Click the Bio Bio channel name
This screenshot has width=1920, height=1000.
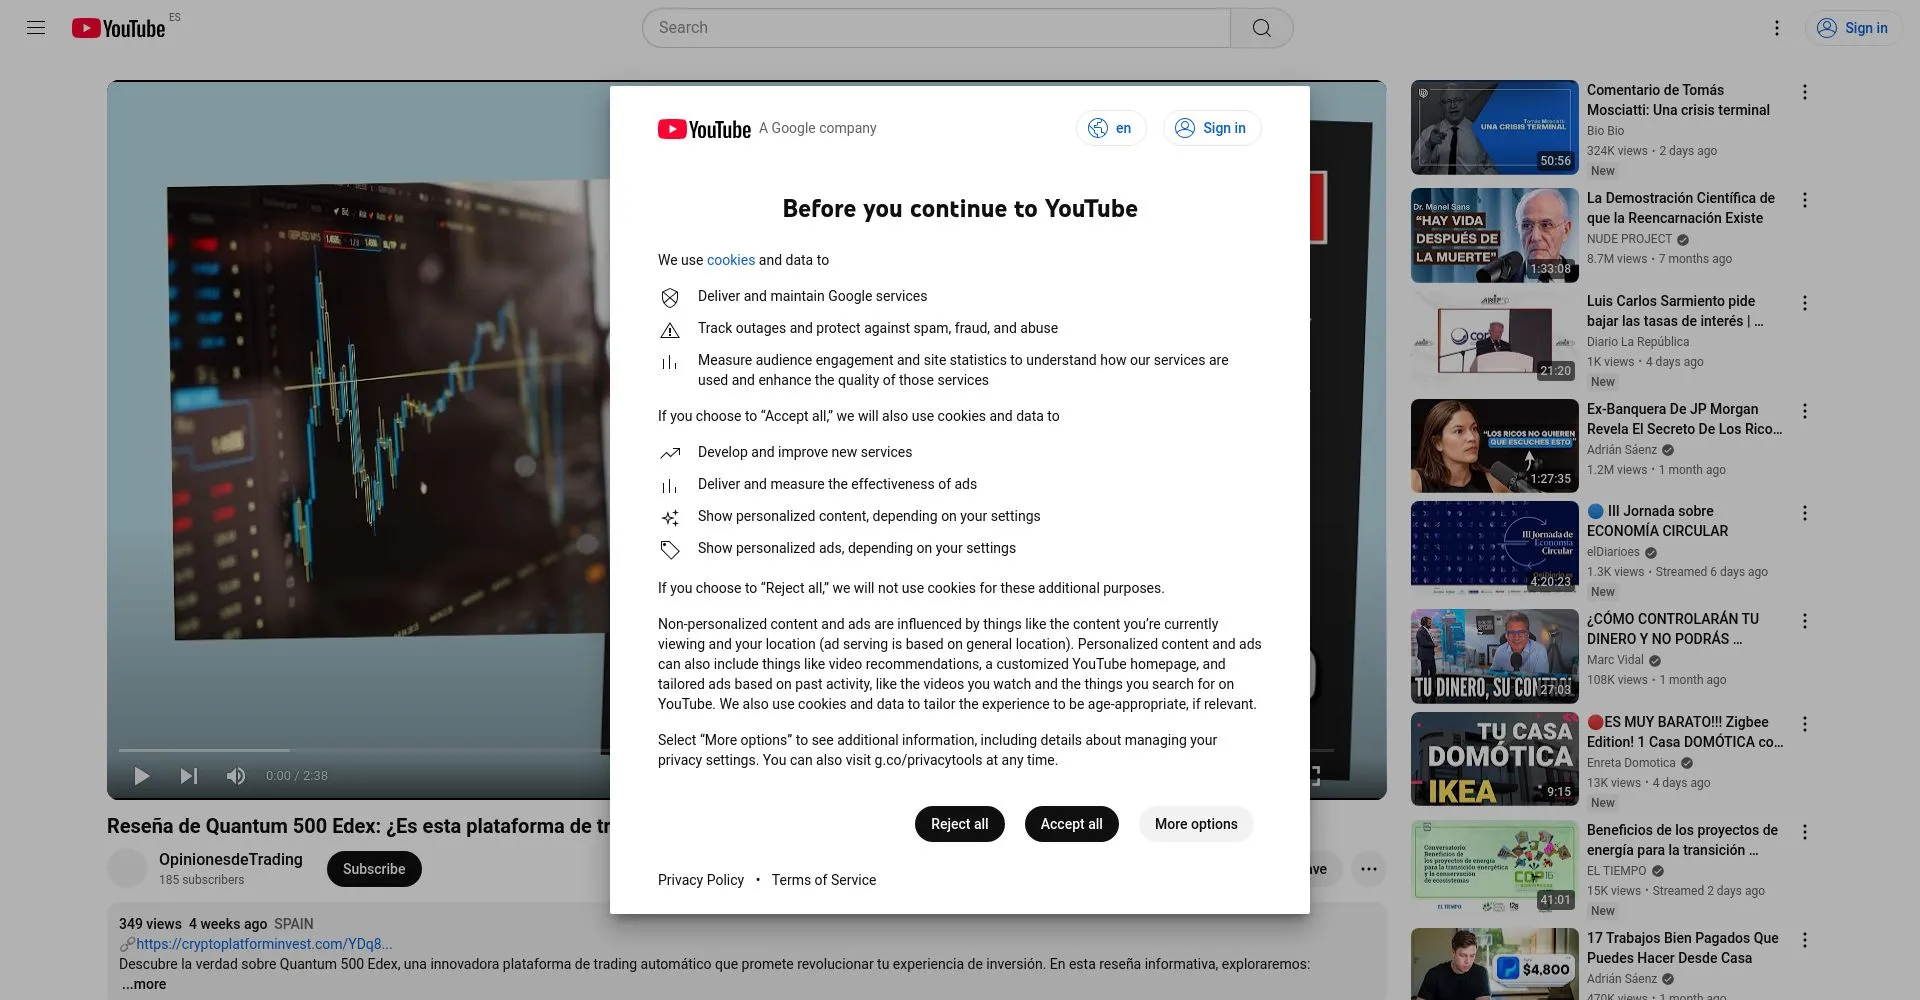(x=1605, y=131)
